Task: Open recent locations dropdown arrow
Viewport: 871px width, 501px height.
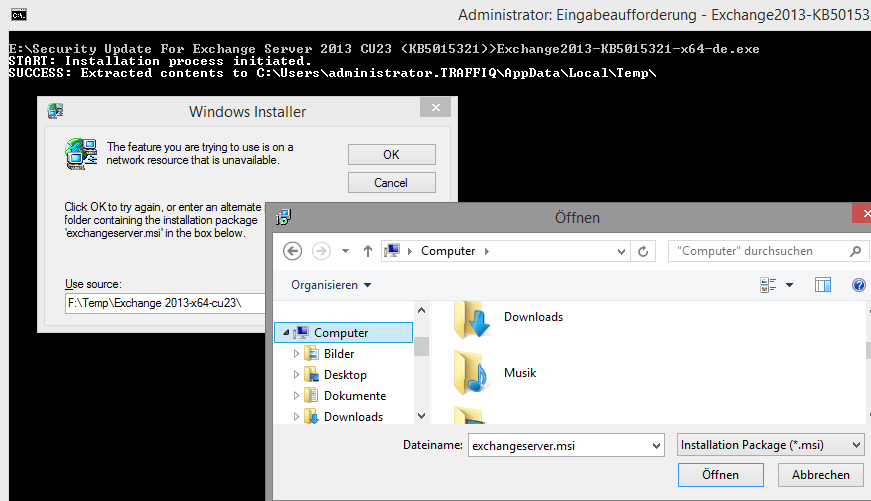Action: pos(346,251)
